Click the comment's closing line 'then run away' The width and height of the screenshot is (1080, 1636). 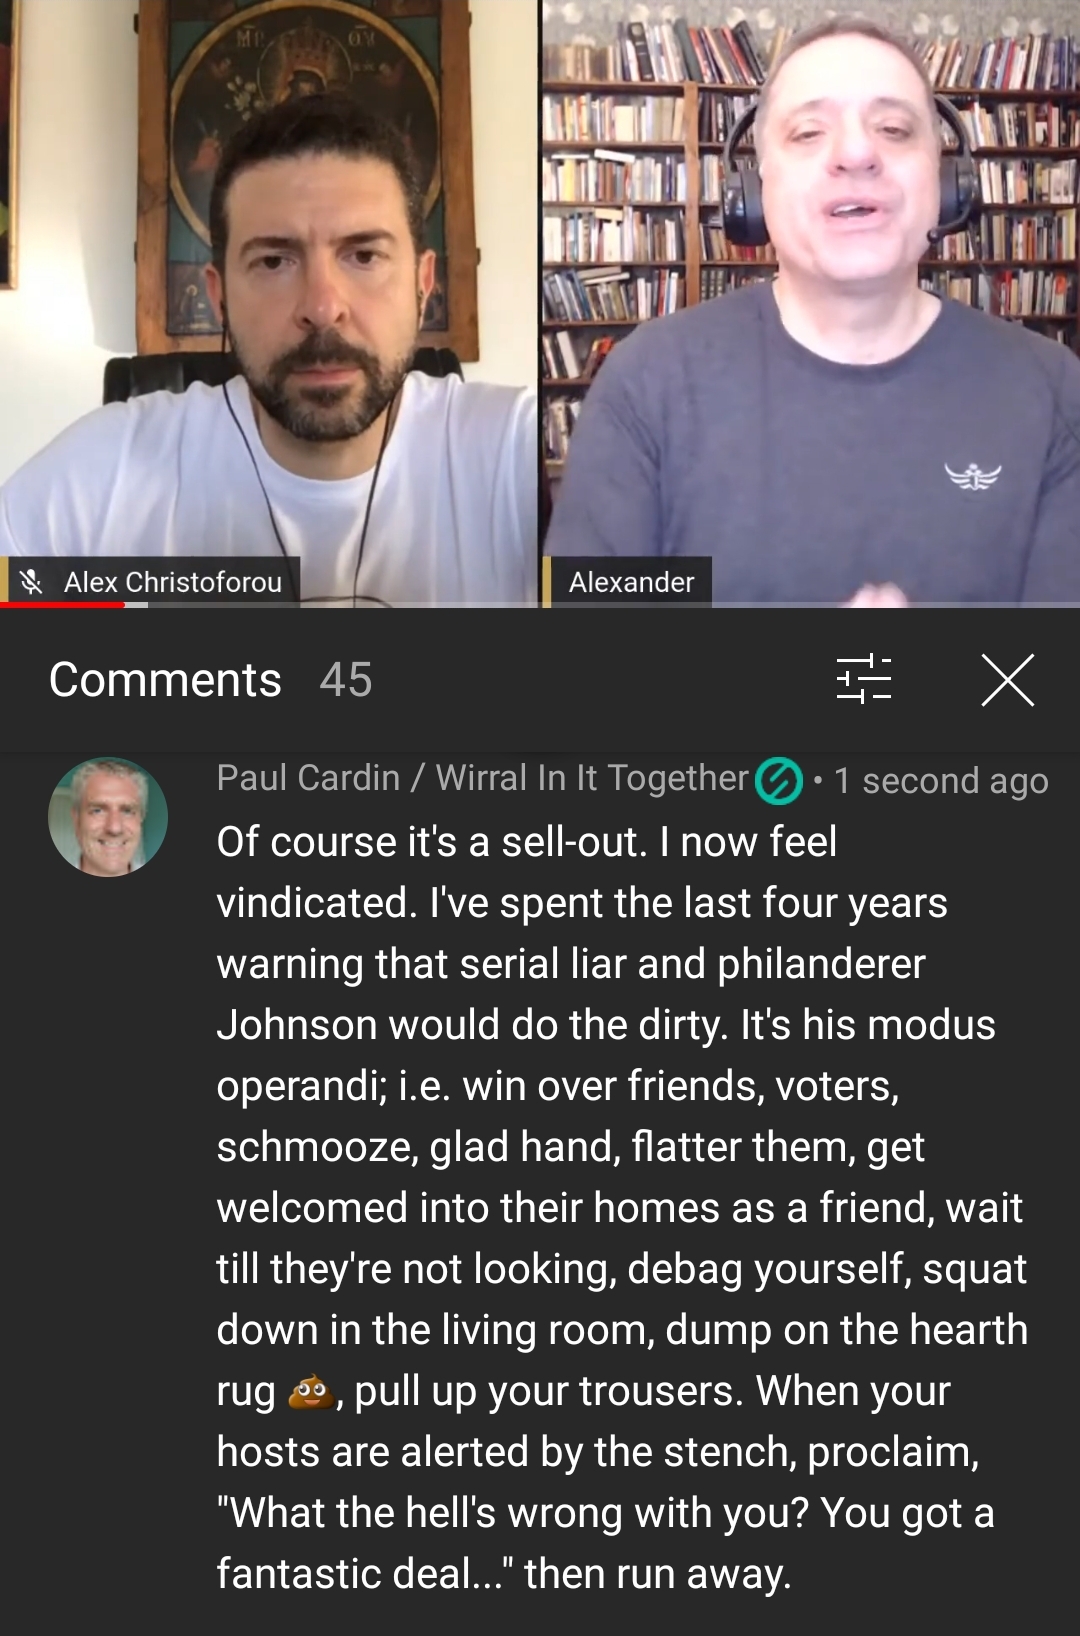pyautogui.click(x=657, y=1574)
